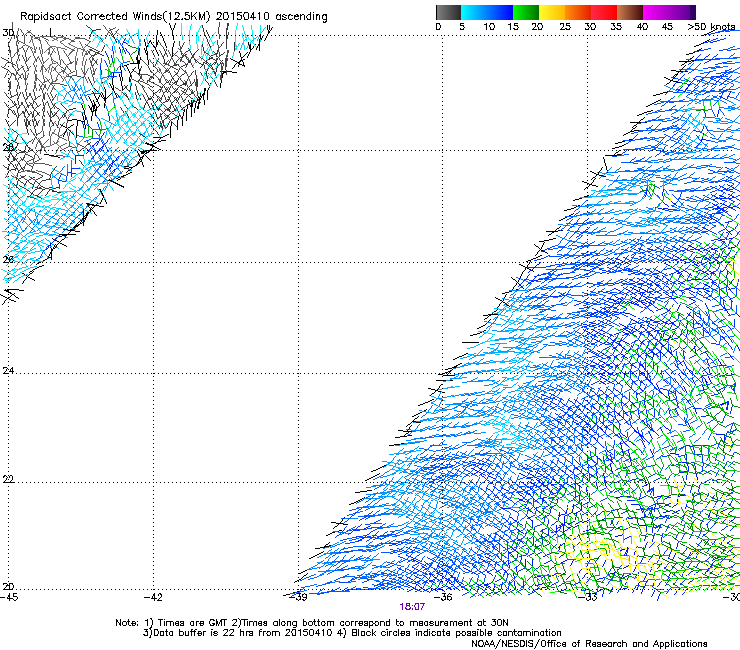The height and width of the screenshot is (650, 740).
Task: Click the orange 25-30 knots legend swatch
Action: [578, 12]
